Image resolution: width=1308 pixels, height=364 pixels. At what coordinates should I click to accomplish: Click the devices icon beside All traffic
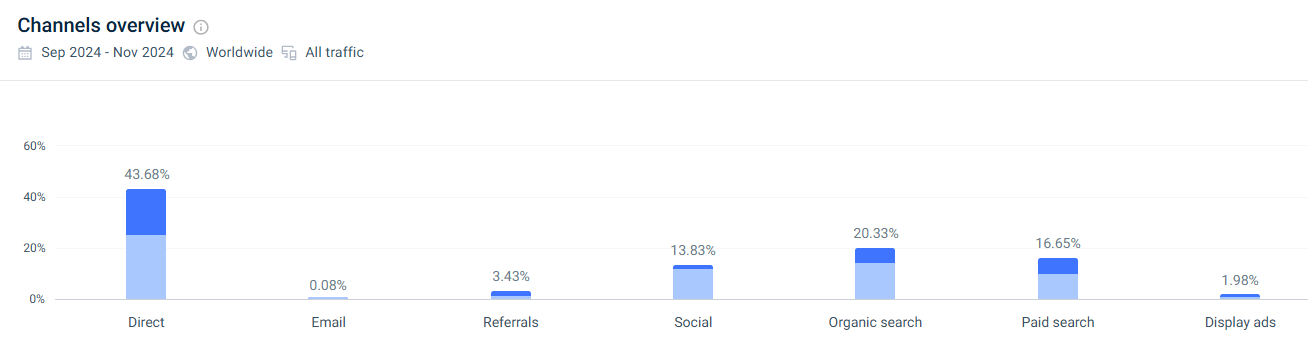(289, 53)
